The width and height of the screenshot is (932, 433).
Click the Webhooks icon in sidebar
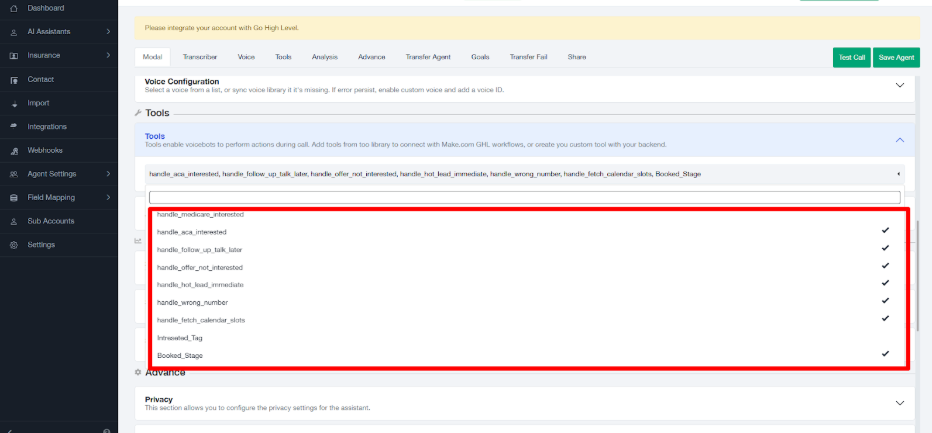point(14,151)
